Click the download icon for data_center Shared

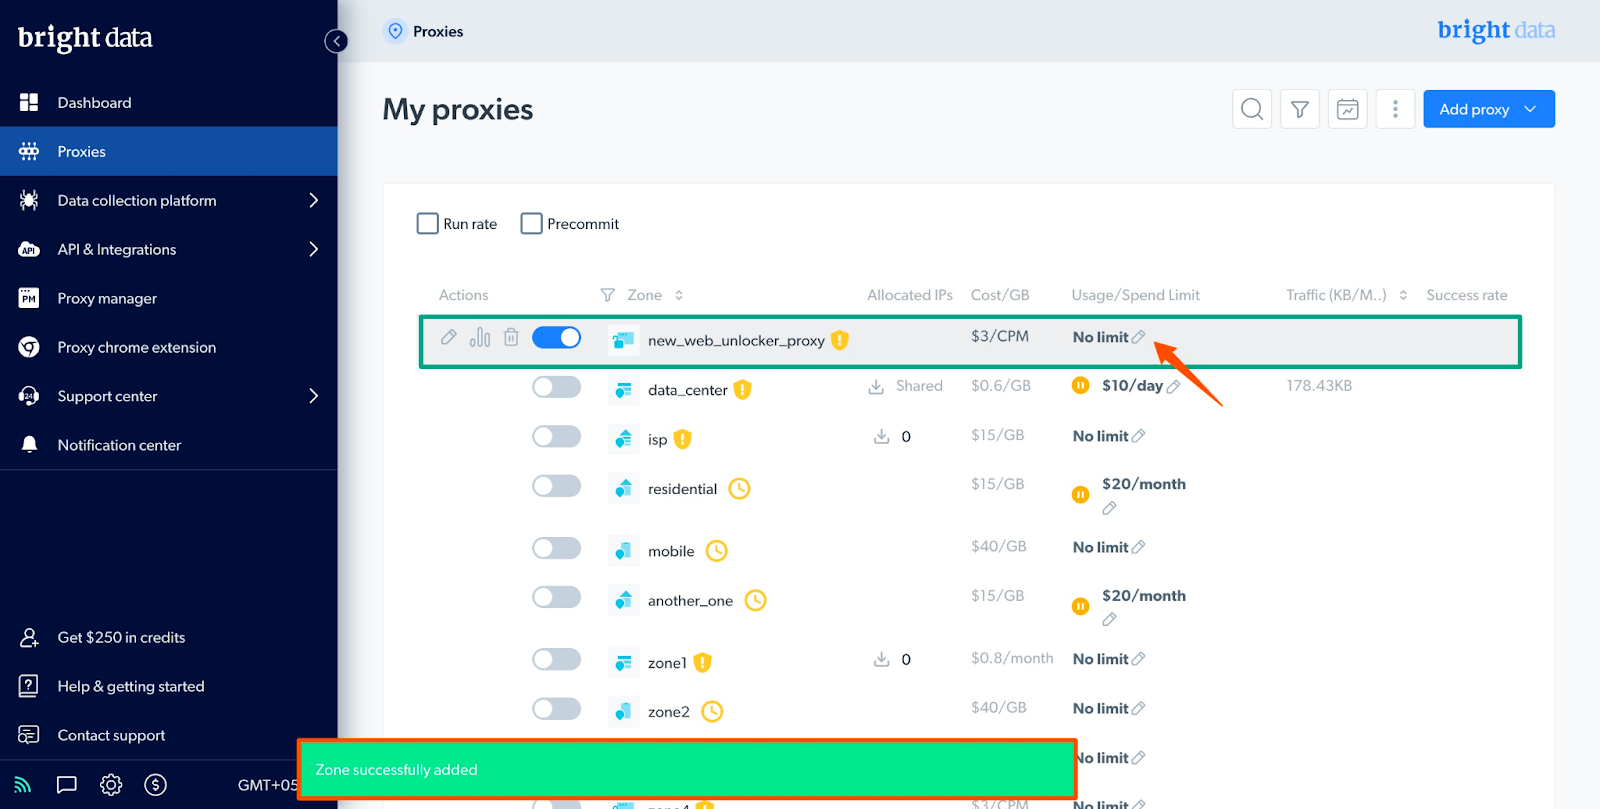coord(876,386)
